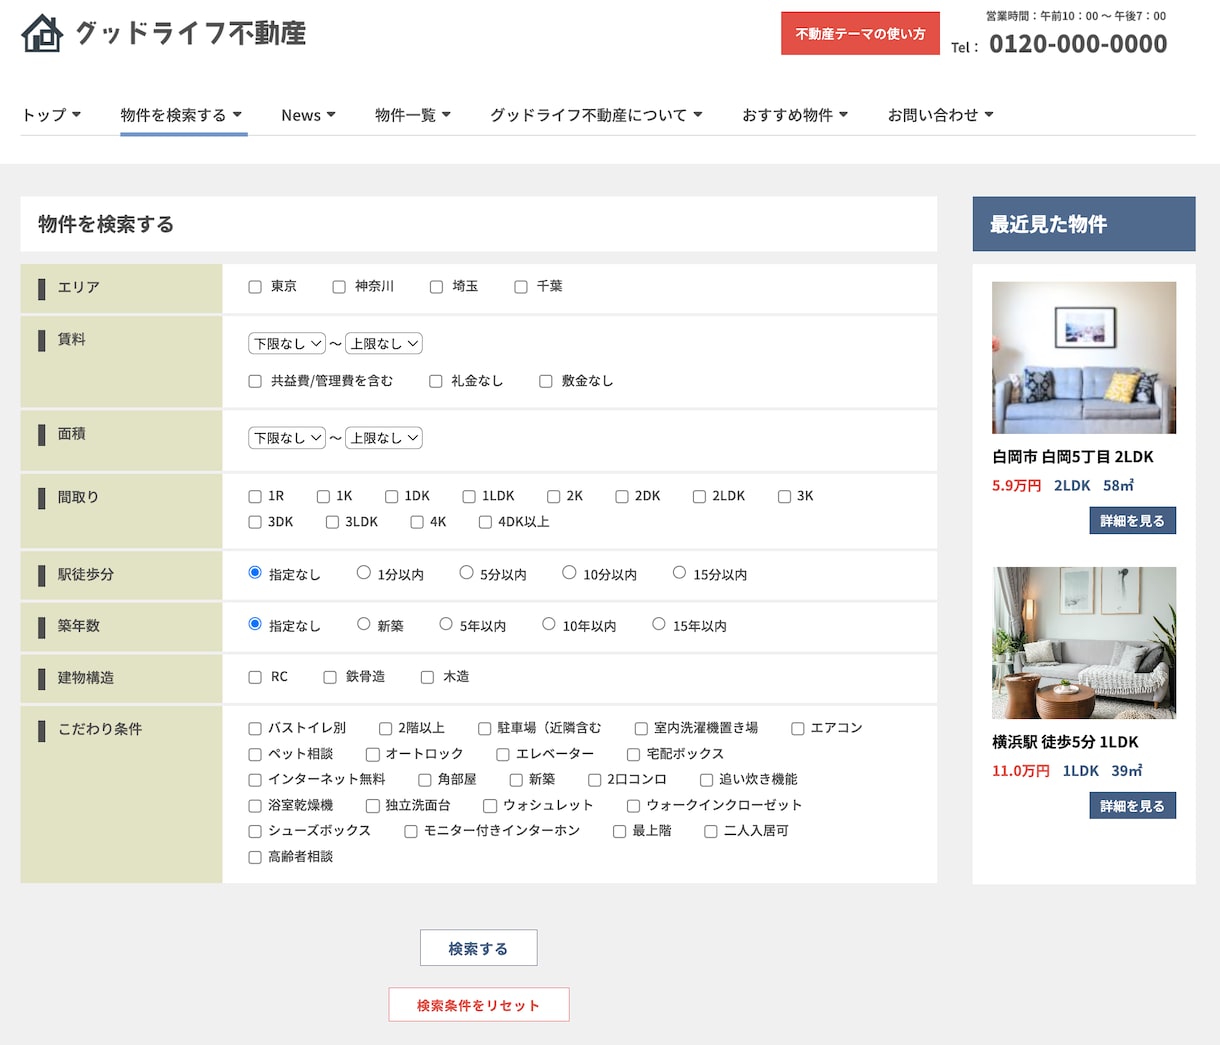Open the 面積 下限なし dropdown
1220x1045 pixels.
287,438
